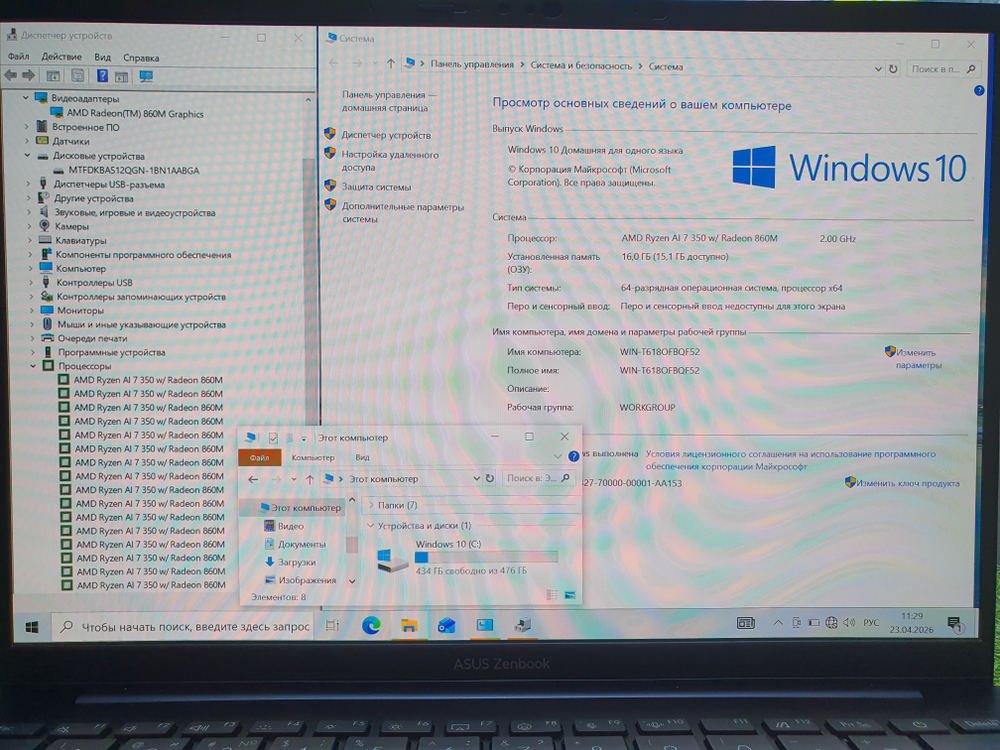This screenshot has width=1000, height=750.
Task: Open the Вид menu in Device Manager
Action: point(102,57)
